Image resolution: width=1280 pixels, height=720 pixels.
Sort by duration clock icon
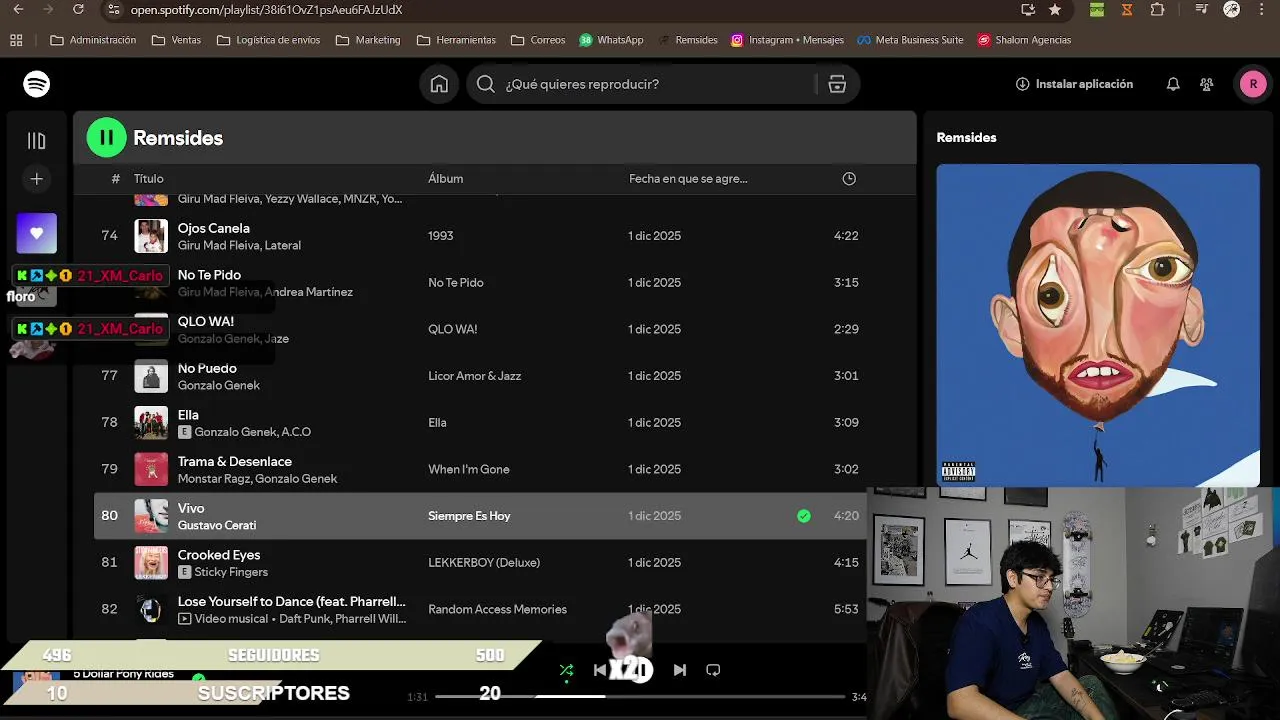click(849, 179)
